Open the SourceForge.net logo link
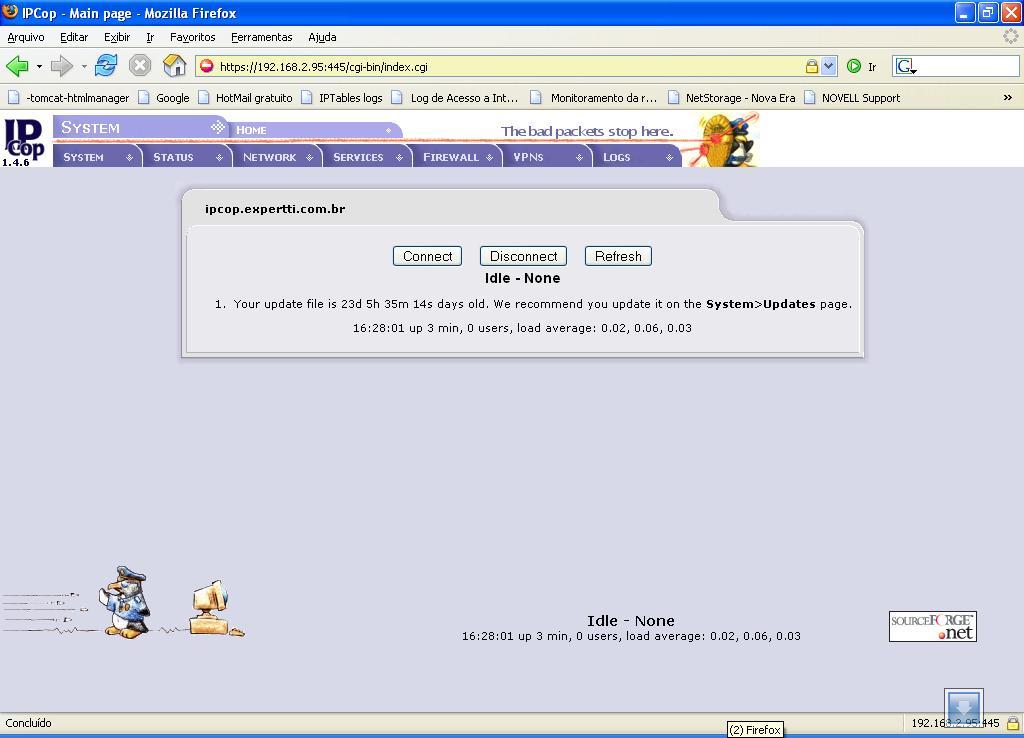The image size is (1024, 738). coord(932,626)
